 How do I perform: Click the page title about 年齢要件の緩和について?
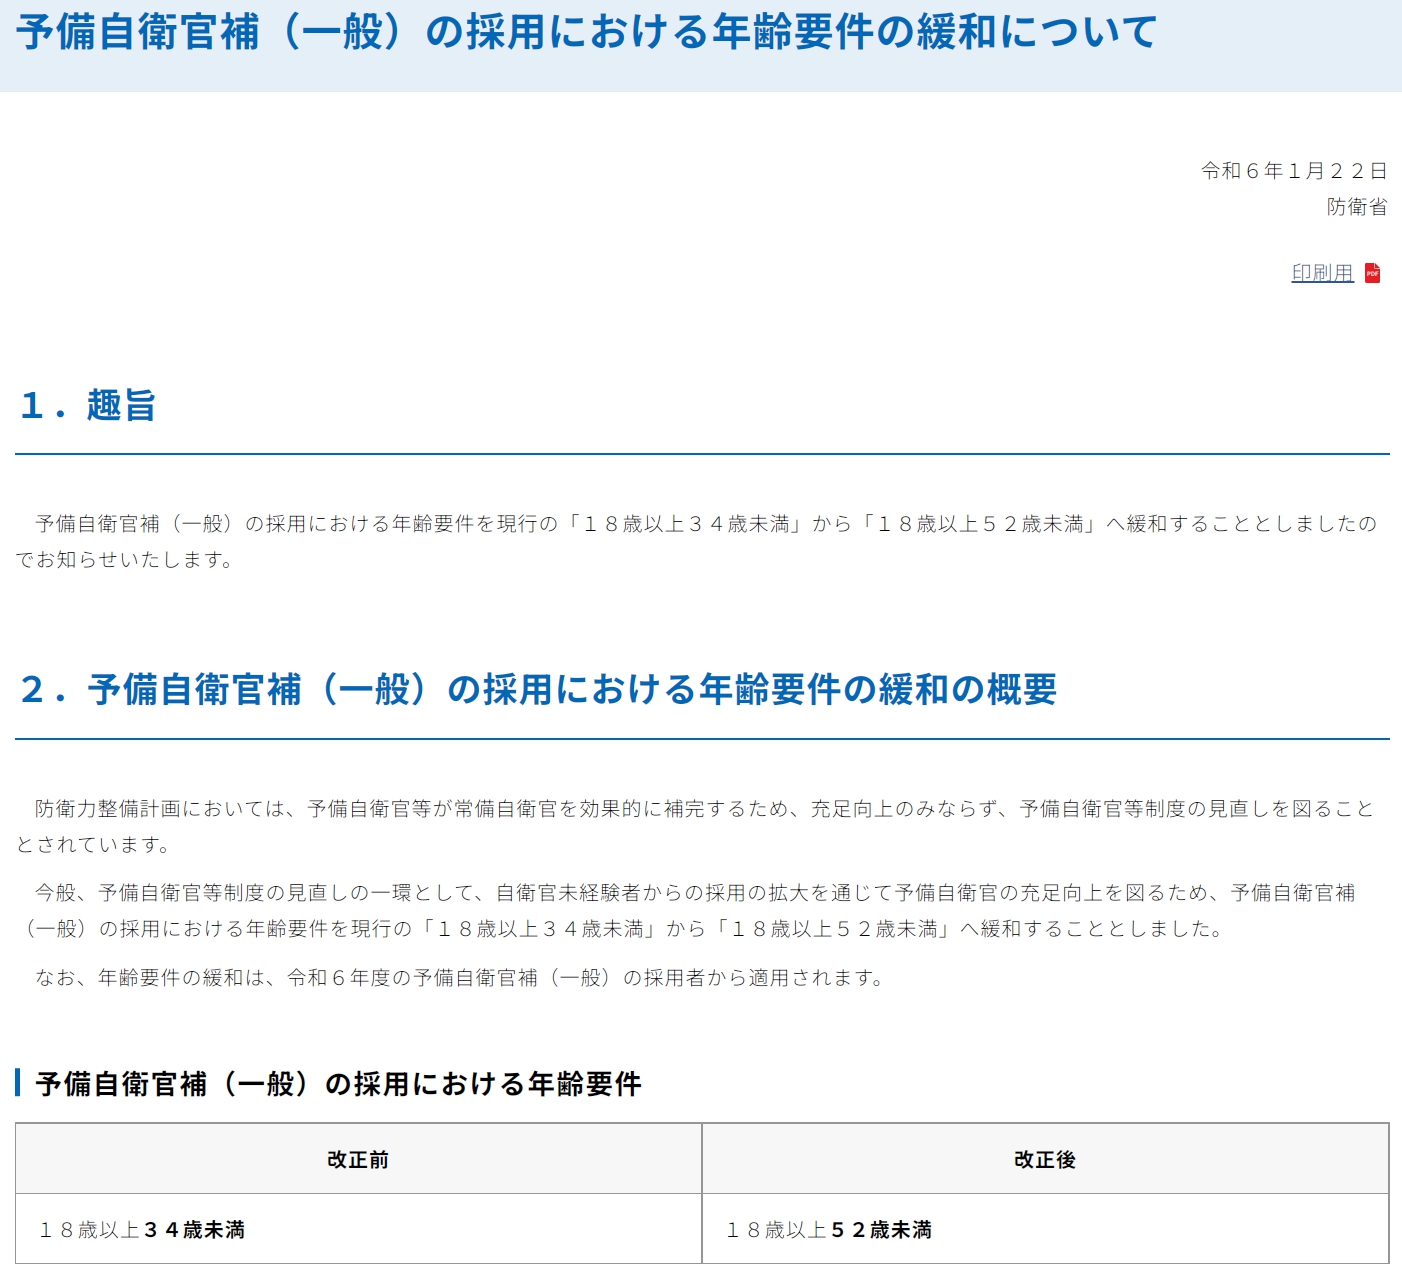point(586,32)
